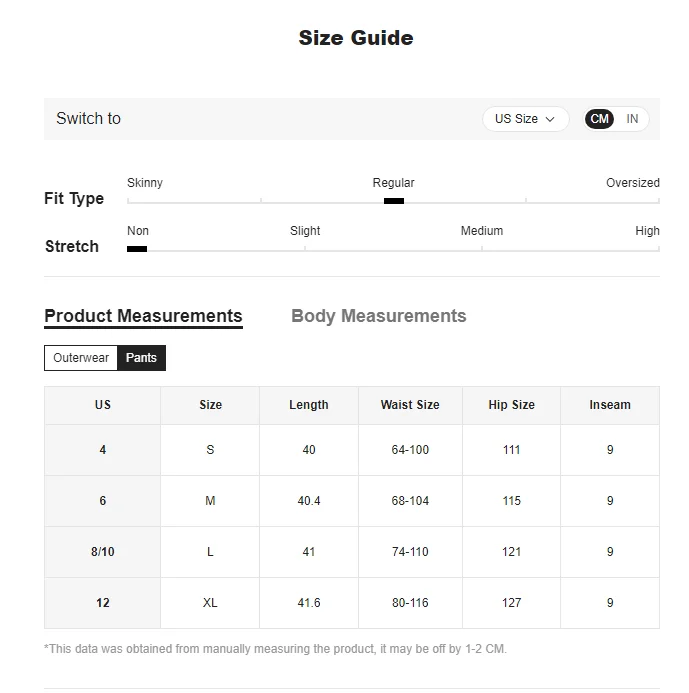The width and height of the screenshot is (689, 693).
Task: Select the US size 8/10 row
Action: [352, 552]
